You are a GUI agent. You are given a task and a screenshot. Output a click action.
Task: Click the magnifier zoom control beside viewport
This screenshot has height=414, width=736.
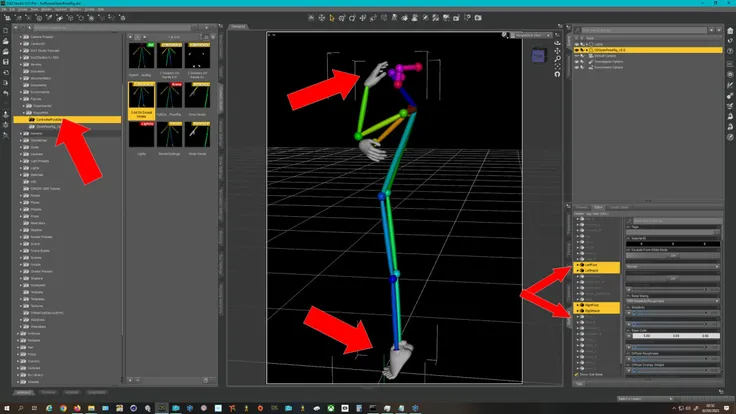click(557, 59)
